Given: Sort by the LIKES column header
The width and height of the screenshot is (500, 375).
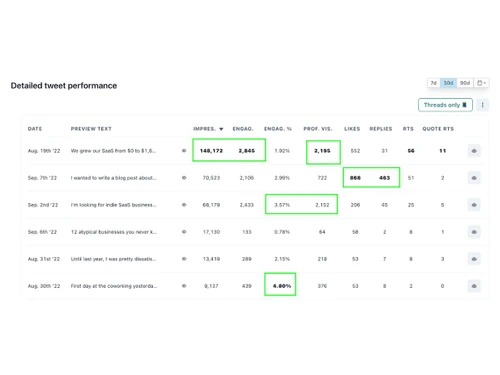Looking at the screenshot, I should click(x=352, y=129).
